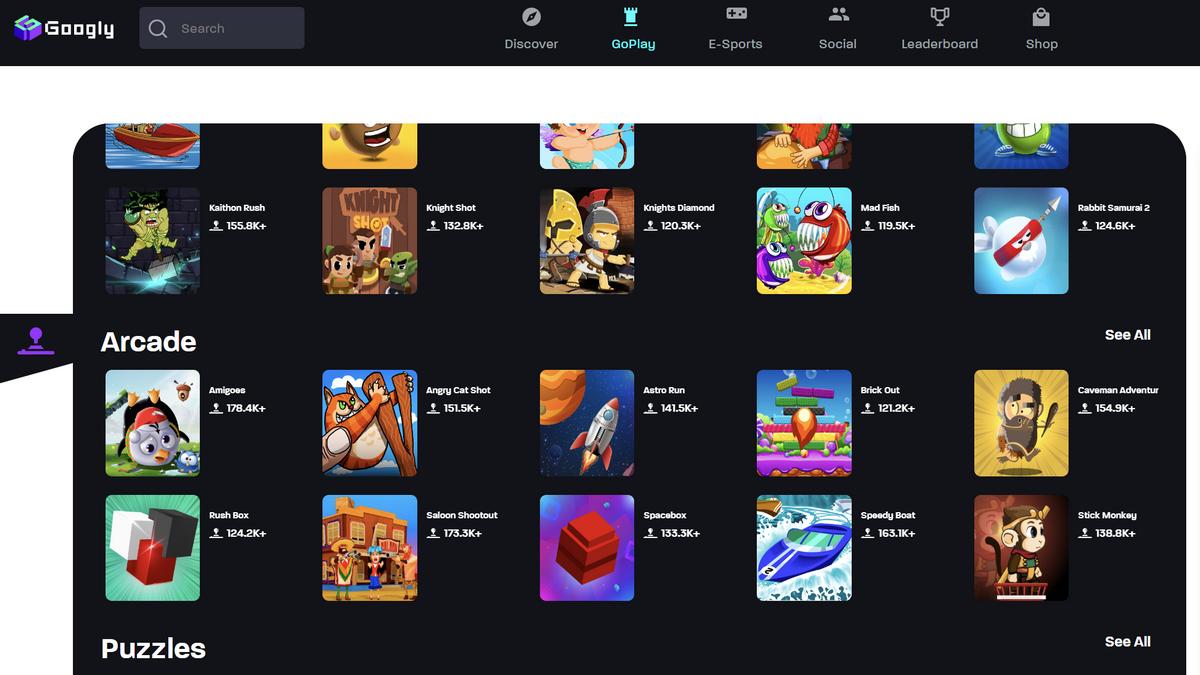This screenshot has height=675, width=1200.
Task: Launch the Speedy Boat game thumbnail
Action: point(804,548)
